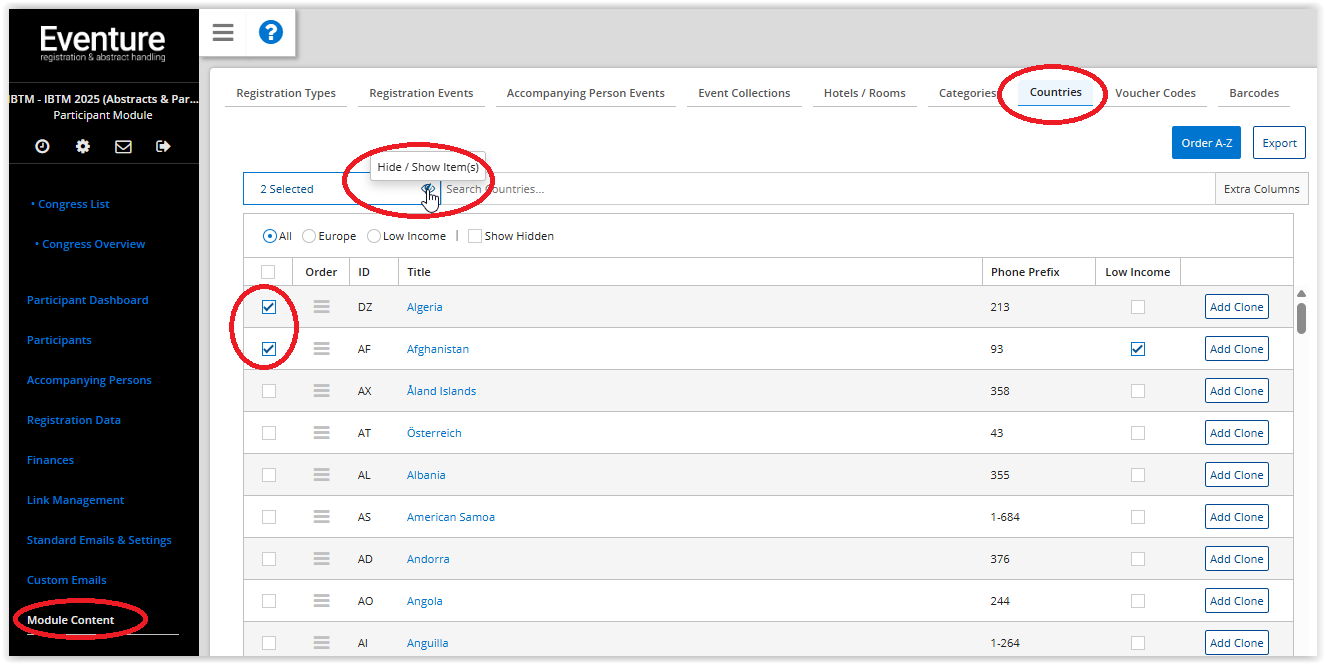Click the envelope mail icon
The height and width of the screenshot is (664, 1325).
(x=123, y=147)
